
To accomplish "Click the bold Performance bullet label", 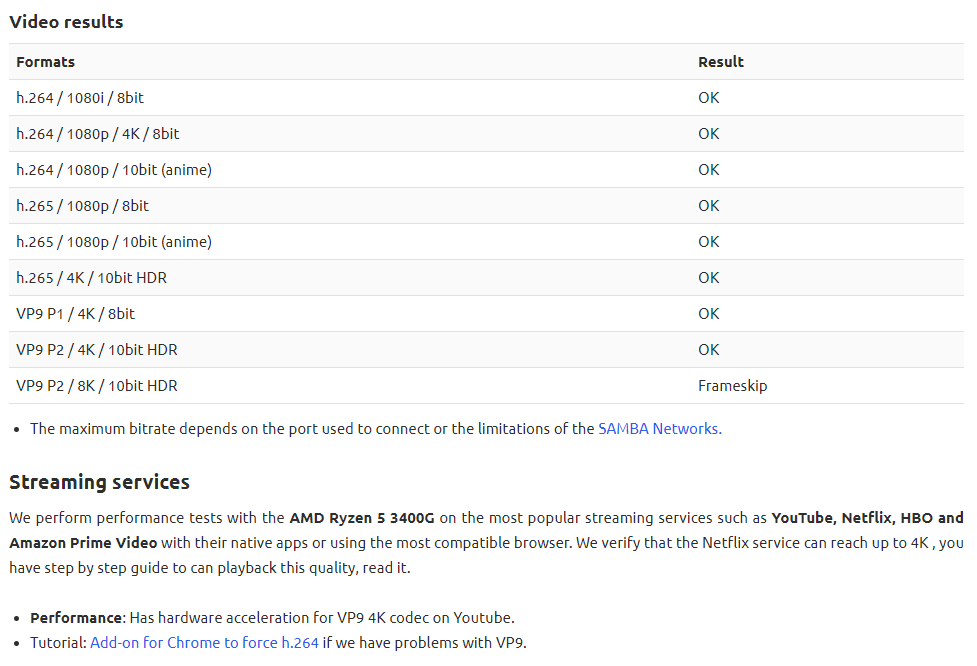I will 76,618.
